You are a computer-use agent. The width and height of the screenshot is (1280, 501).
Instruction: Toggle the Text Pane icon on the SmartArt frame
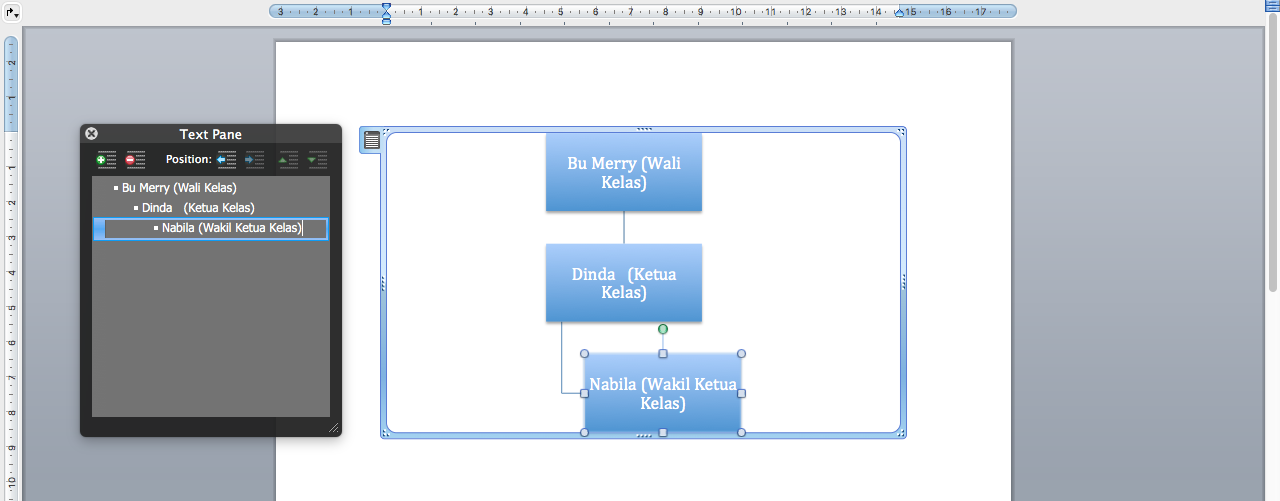click(371, 141)
